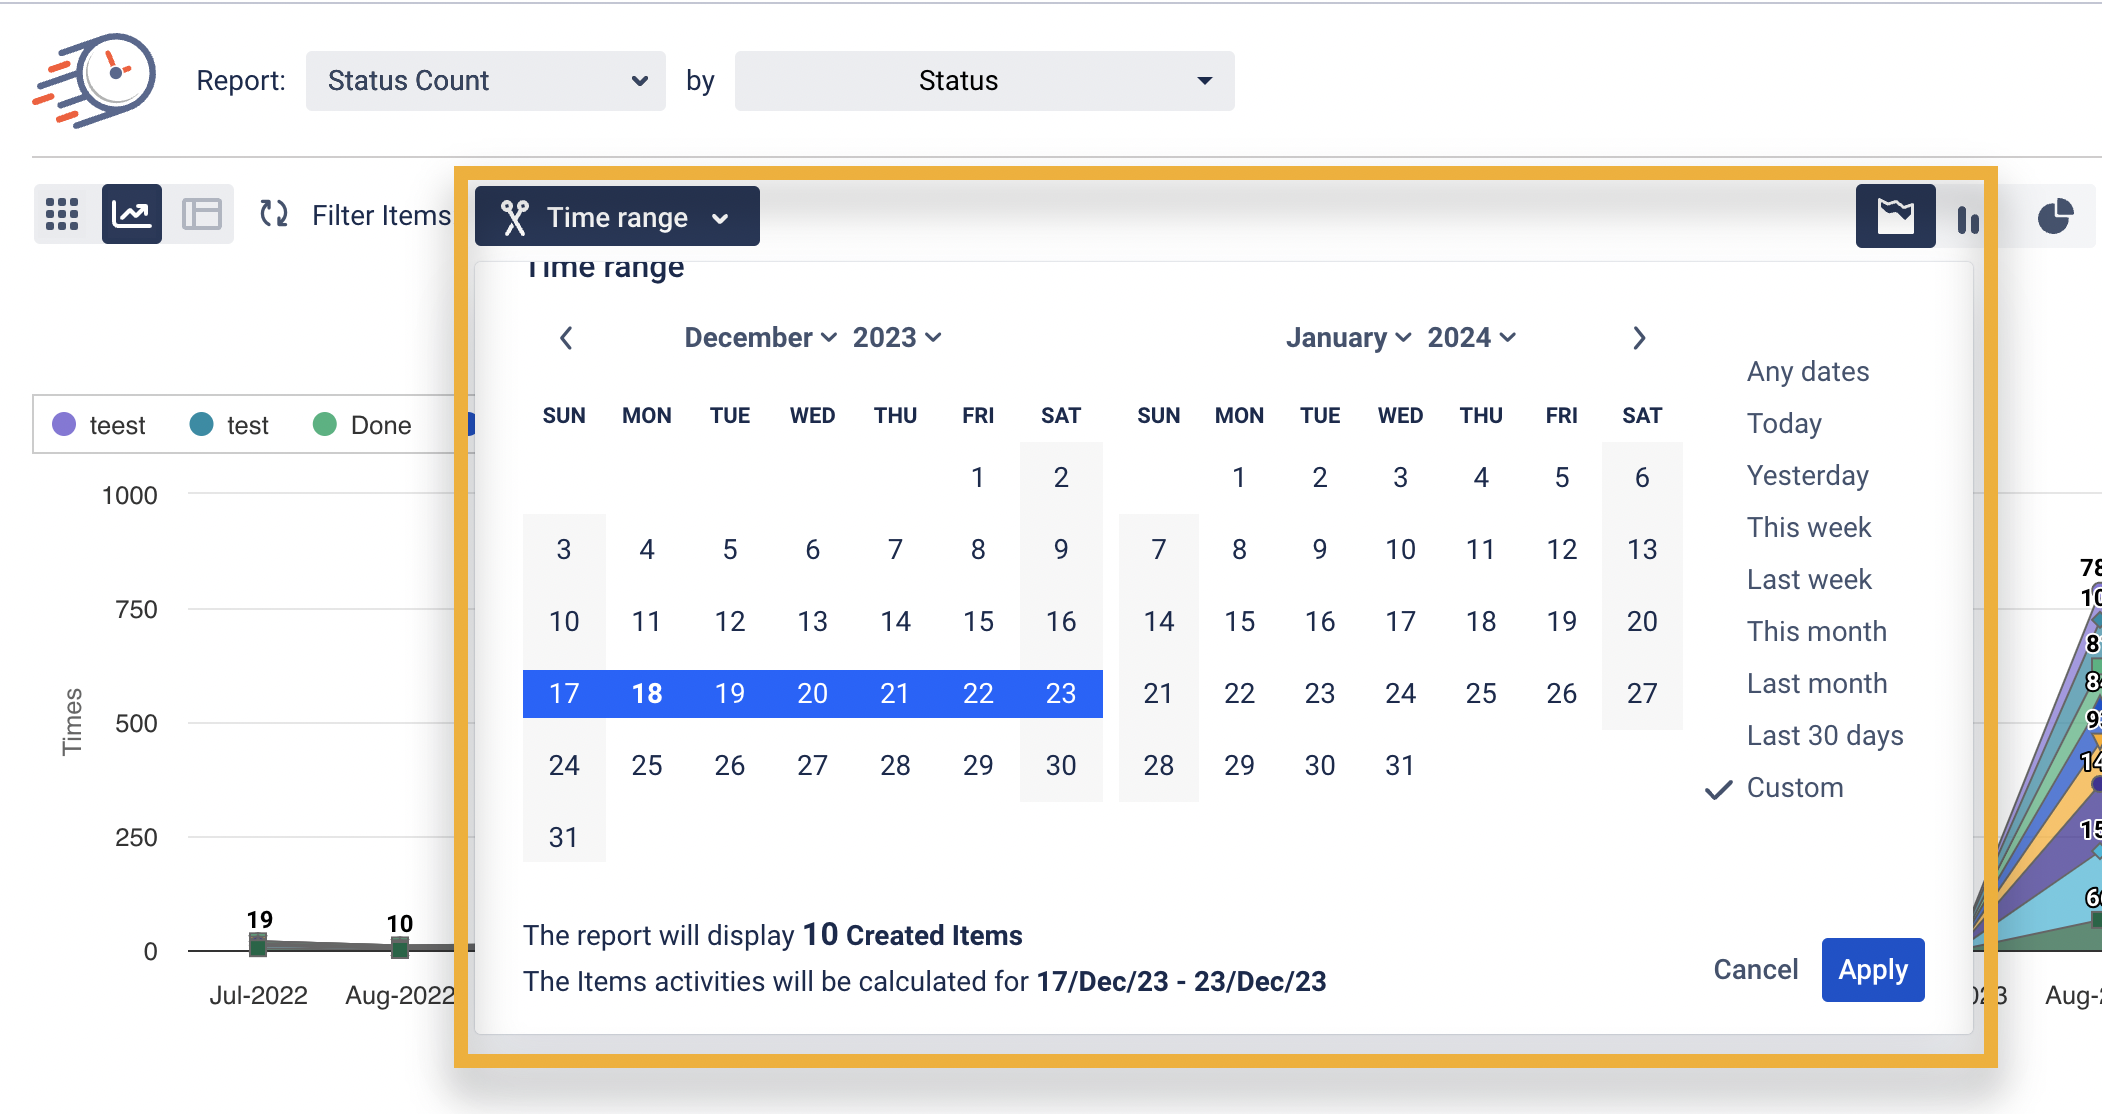
Task: Go to previous month in calendar
Action: pos(566,338)
